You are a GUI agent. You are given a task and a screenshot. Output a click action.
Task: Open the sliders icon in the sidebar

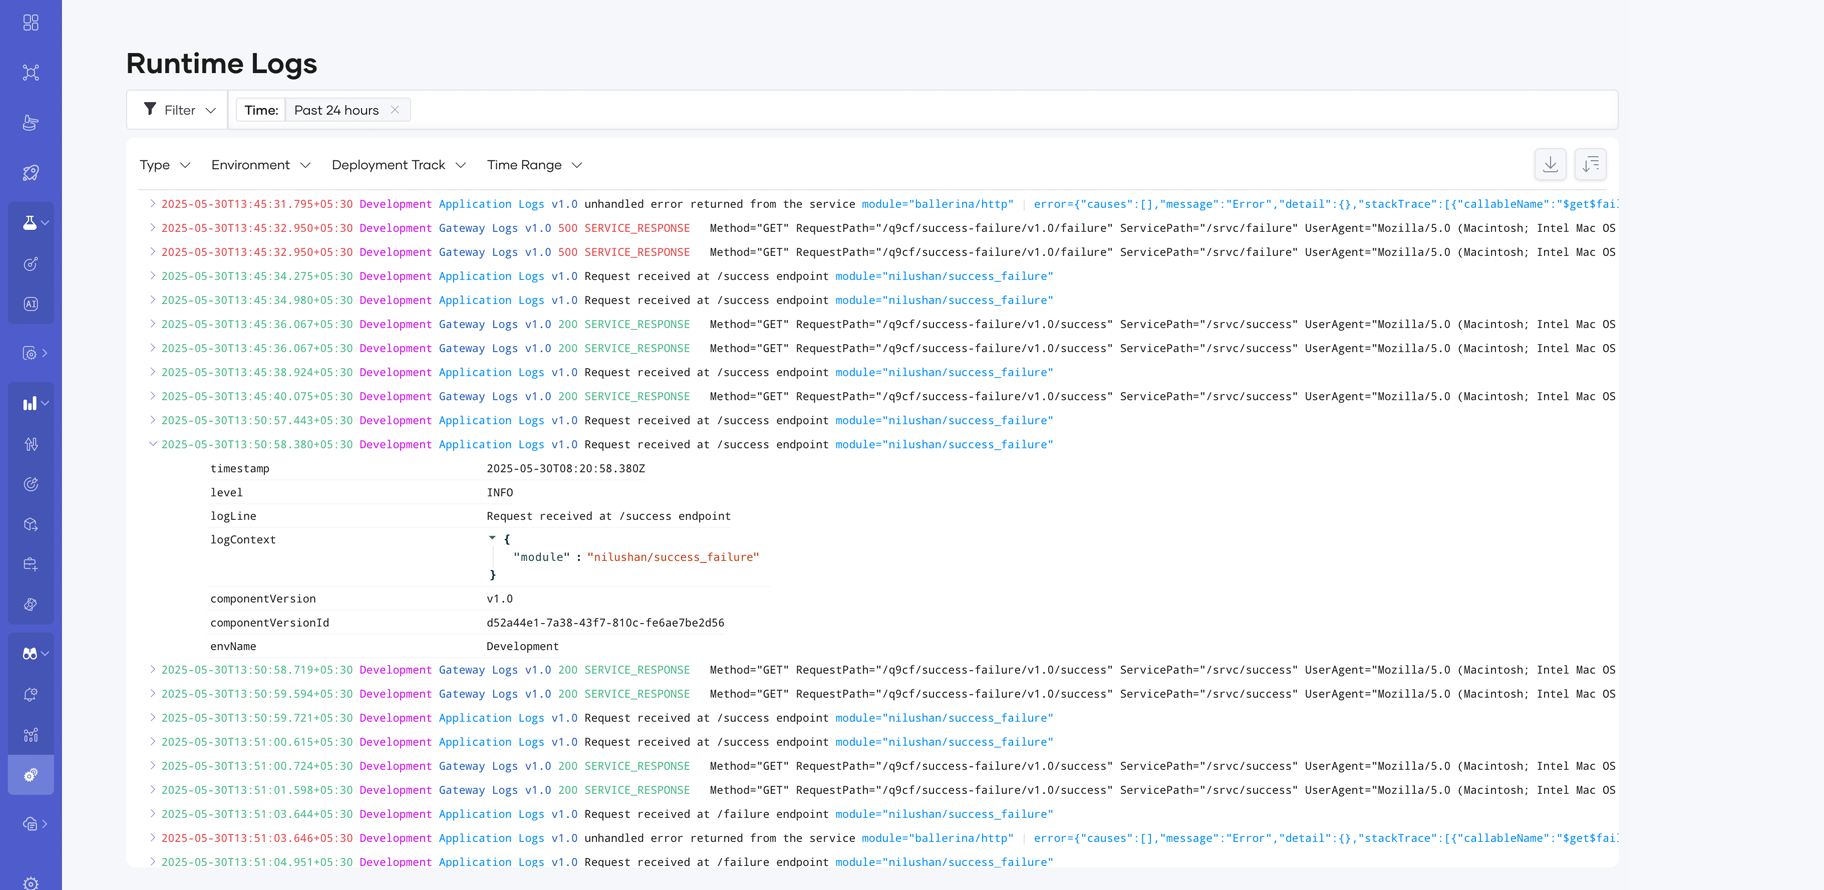point(31,444)
